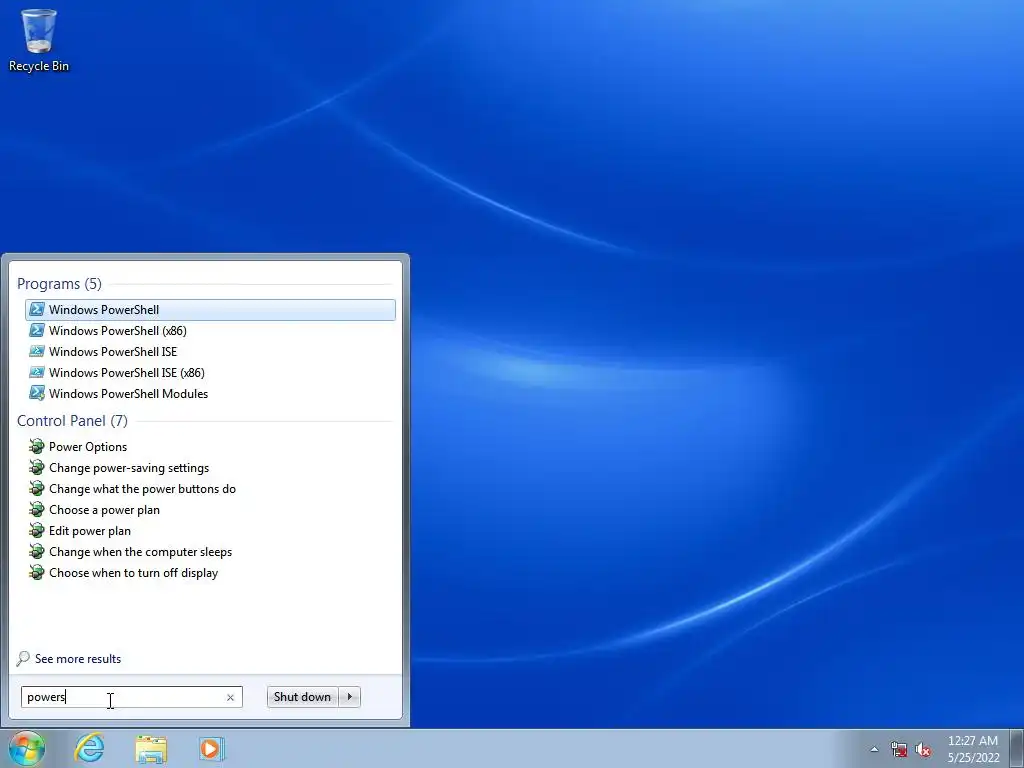Click icon beside Change what the power buttons do
Viewport: 1024px width, 768px height.
(x=37, y=488)
